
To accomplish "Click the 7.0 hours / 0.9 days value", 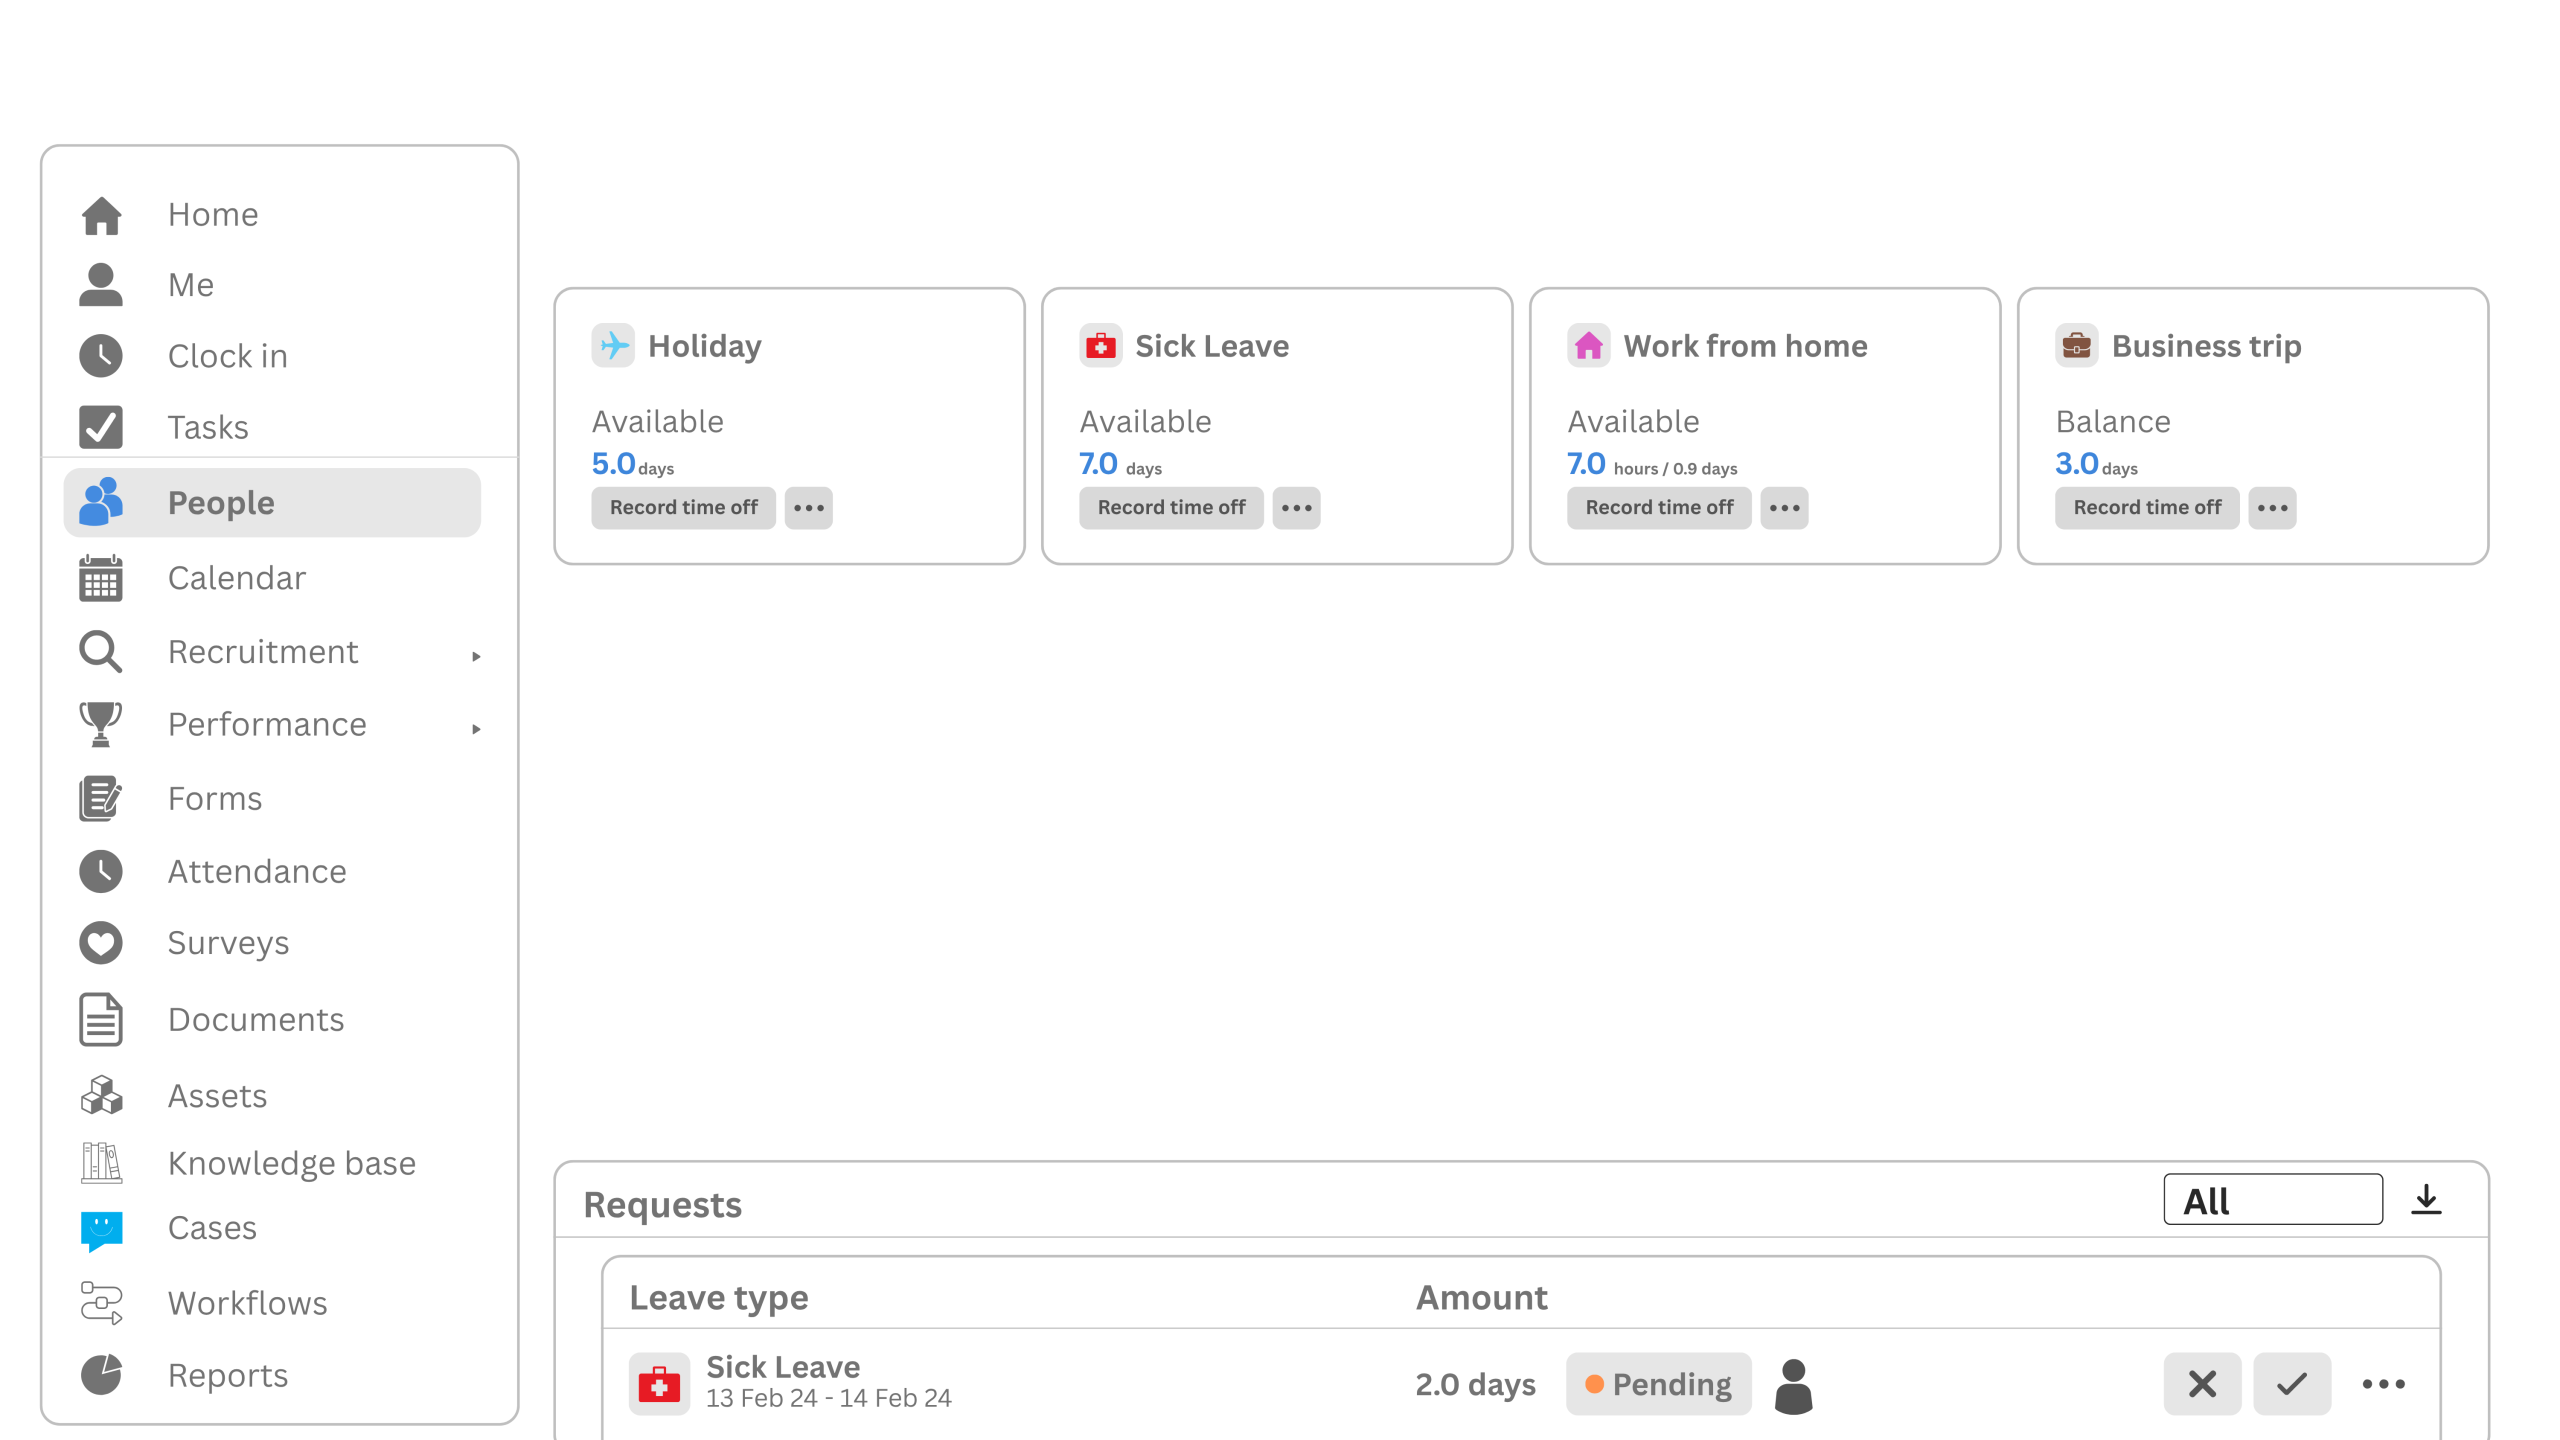I will [1653, 465].
